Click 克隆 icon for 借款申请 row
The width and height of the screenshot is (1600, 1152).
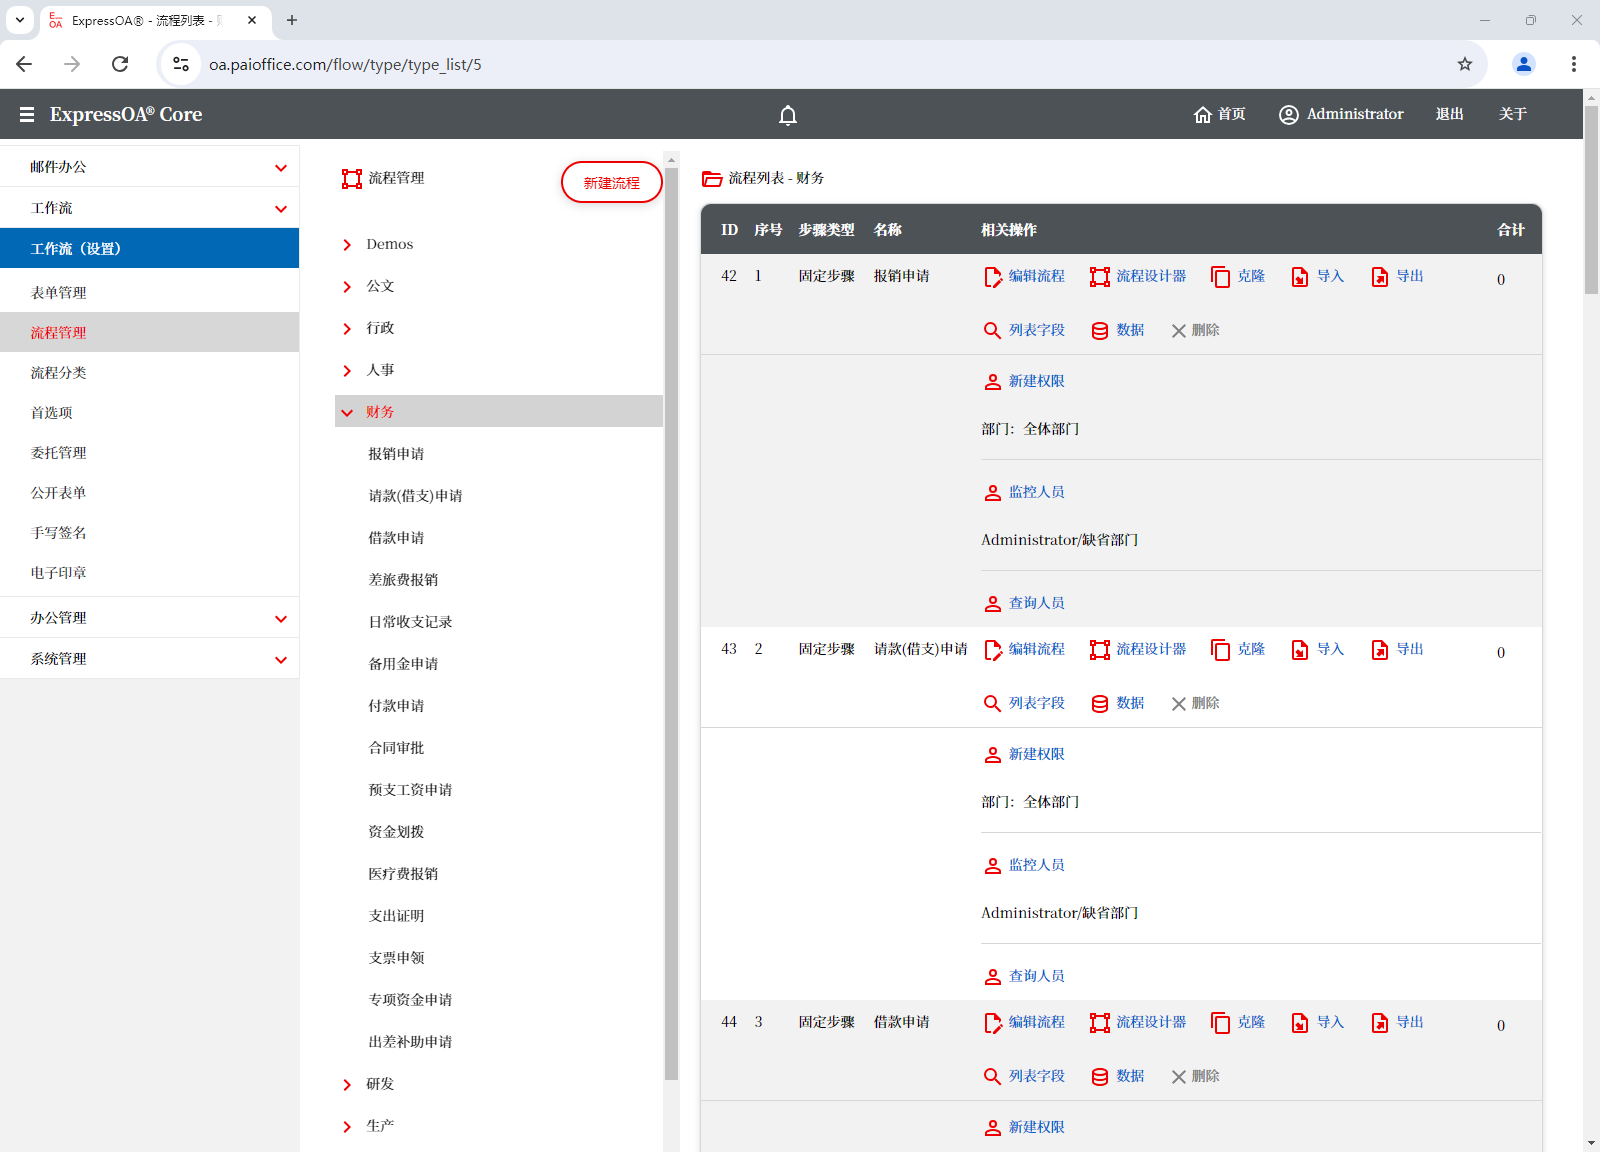(x=1220, y=1023)
